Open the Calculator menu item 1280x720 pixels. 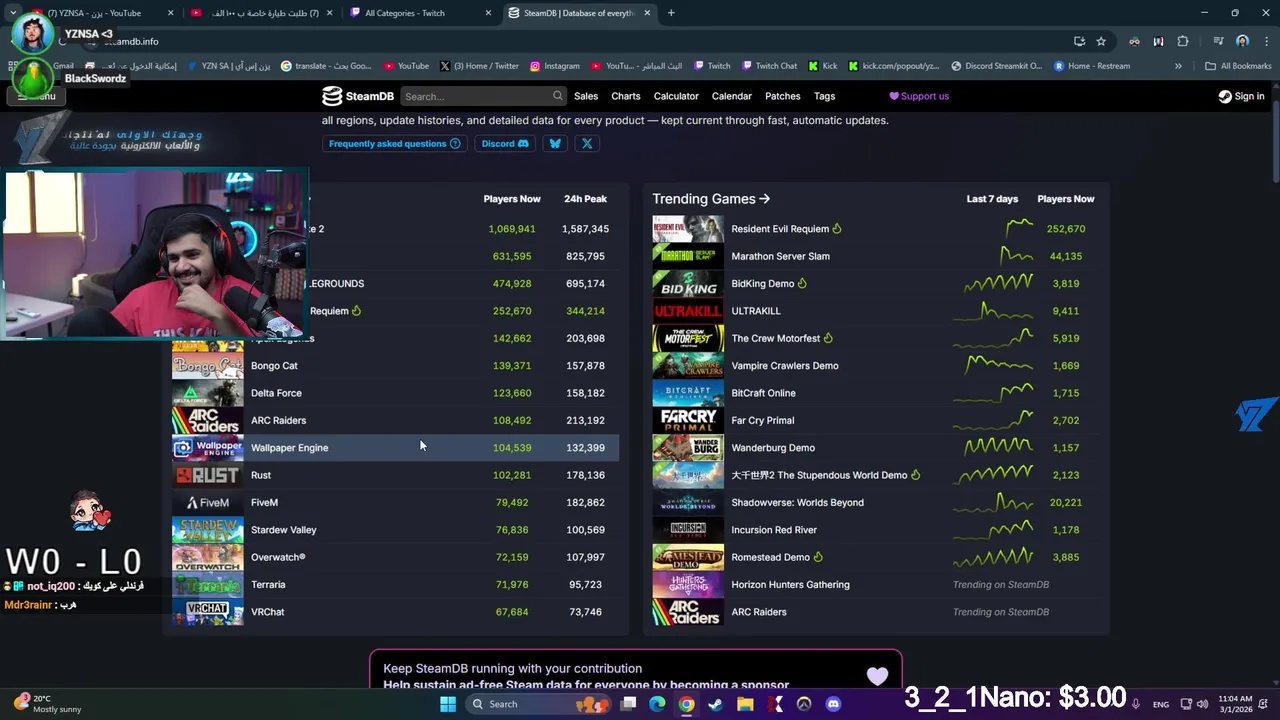tap(676, 96)
